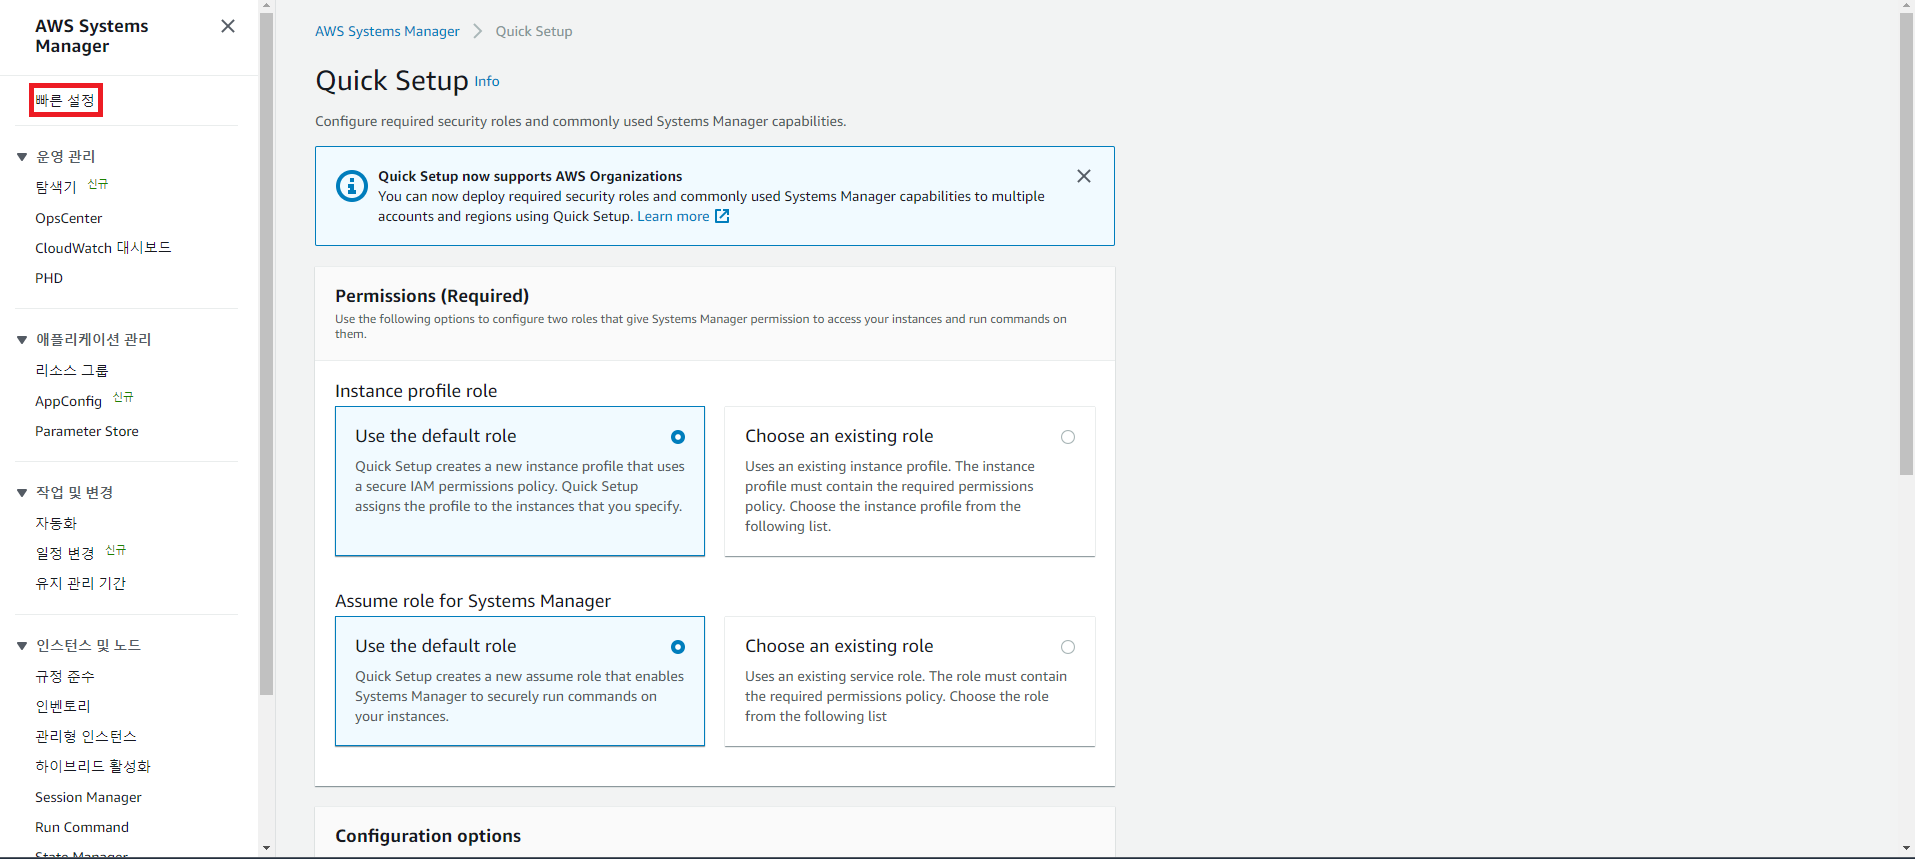Click the Permissions (Required) heading
Viewport: 1915px width, 859px height.
[x=432, y=296]
